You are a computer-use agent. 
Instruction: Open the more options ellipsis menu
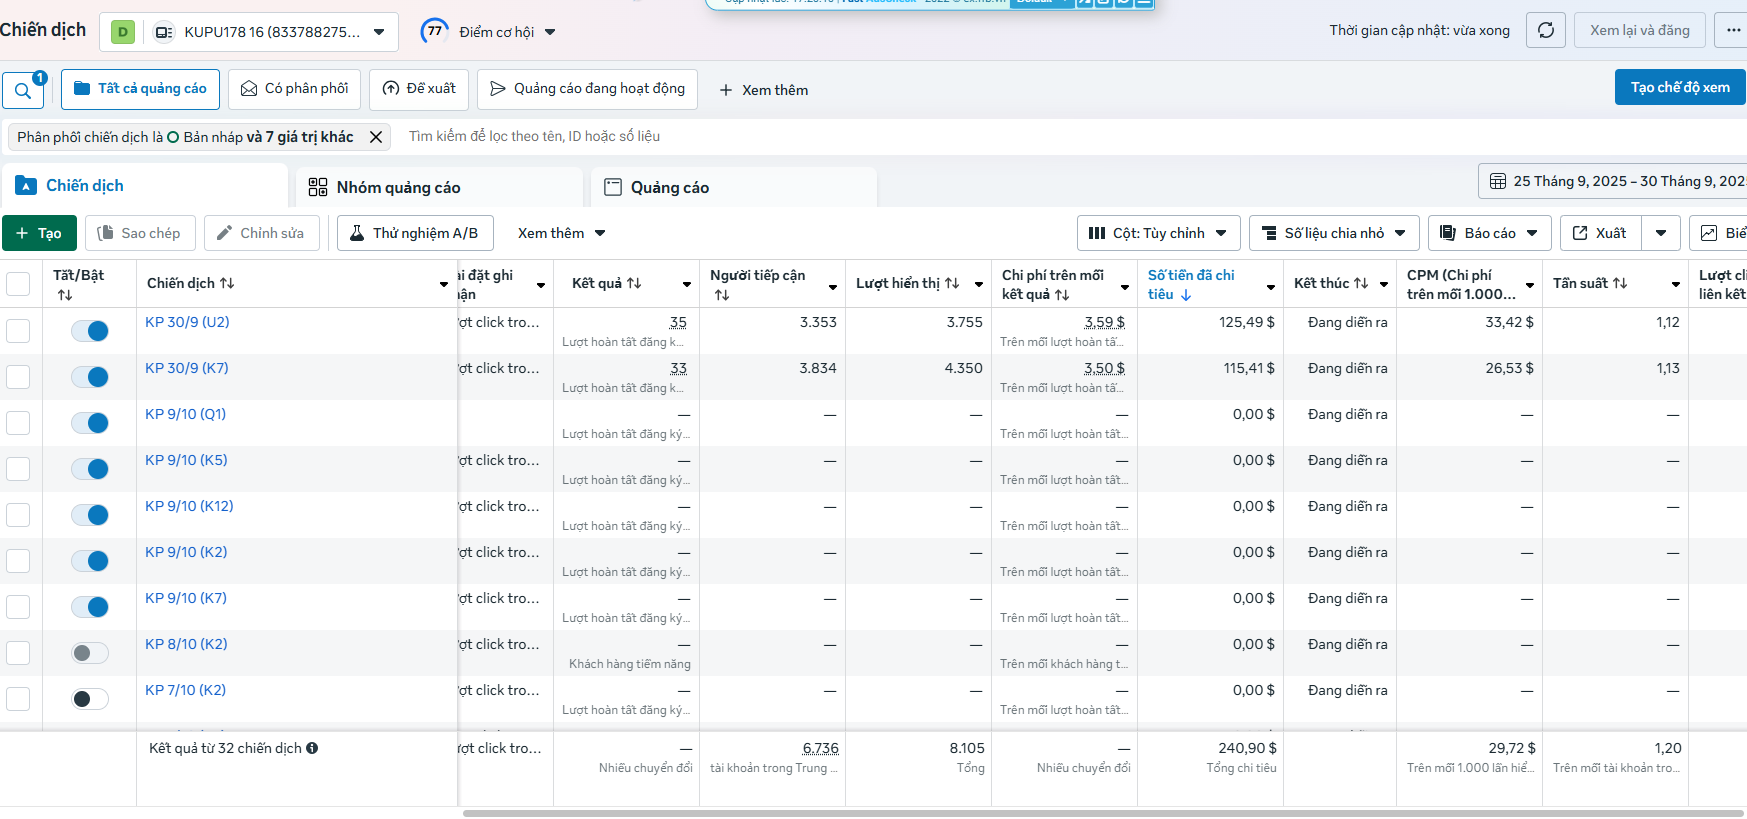(x=1733, y=30)
